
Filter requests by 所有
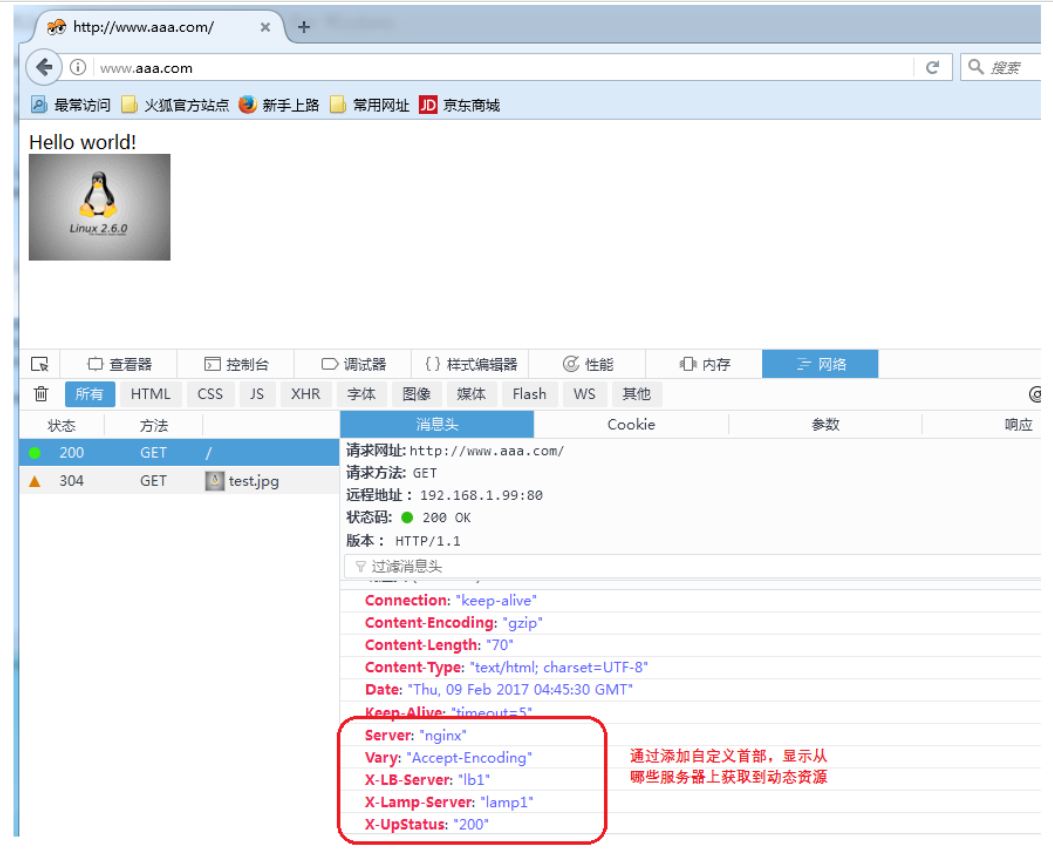point(89,394)
